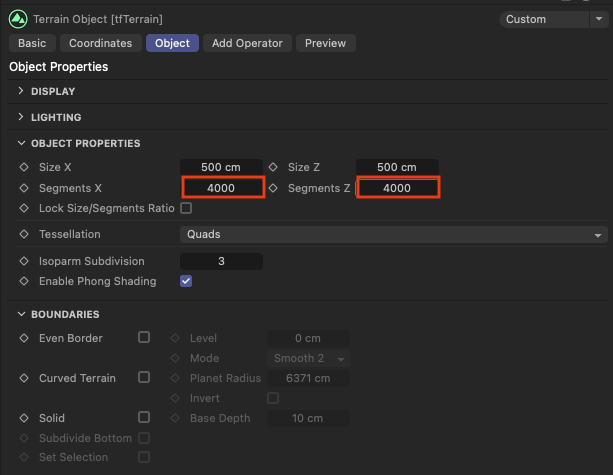The width and height of the screenshot is (613, 475).
Task: Toggle keyframe diamond for Size X
Action: click(x=24, y=167)
